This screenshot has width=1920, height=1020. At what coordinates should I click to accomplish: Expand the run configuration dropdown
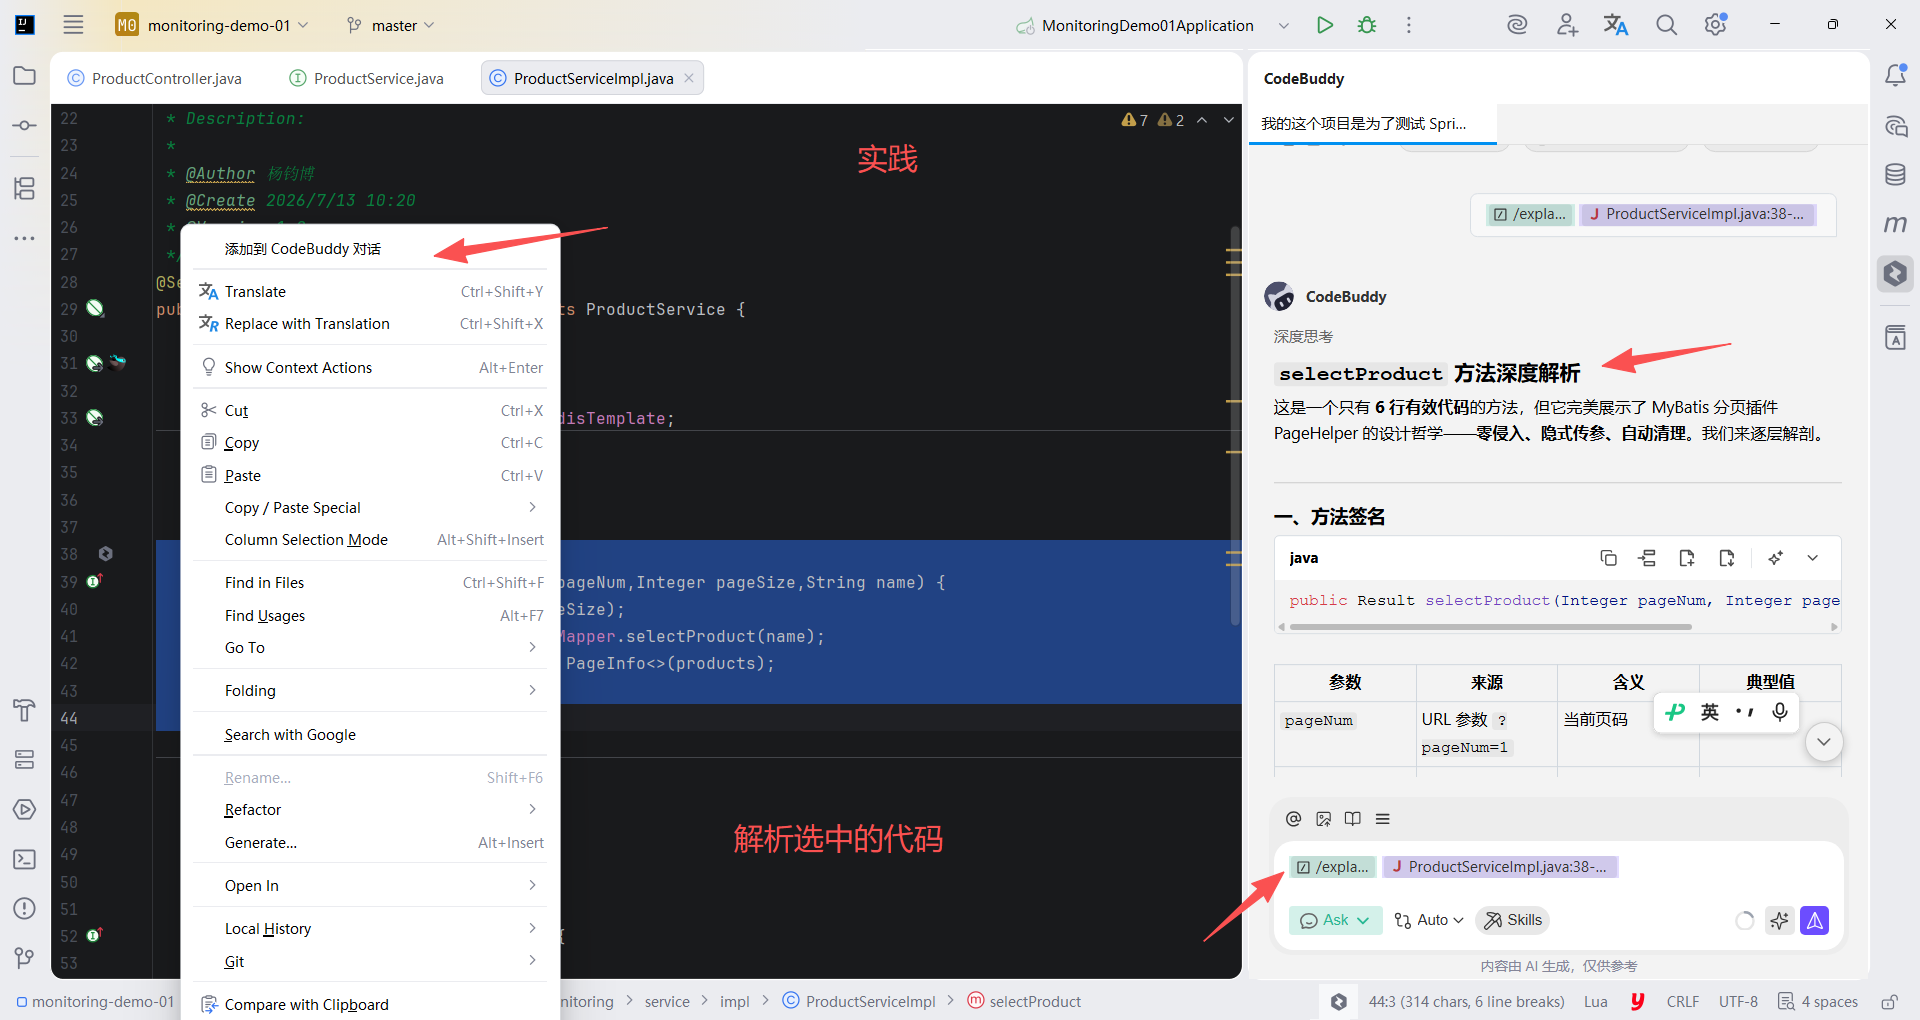click(x=1284, y=25)
